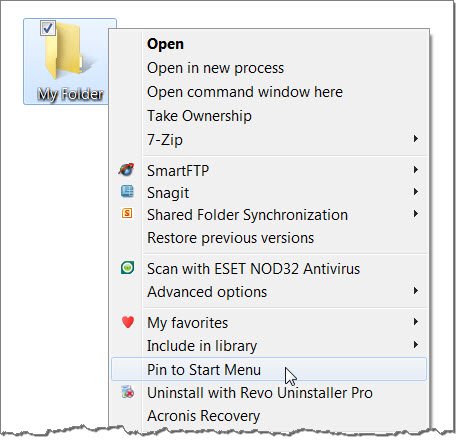Choose Acronis Recovery entry
Image resolution: width=460 pixels, height=440 pixels.
click(x=203, y=416)
